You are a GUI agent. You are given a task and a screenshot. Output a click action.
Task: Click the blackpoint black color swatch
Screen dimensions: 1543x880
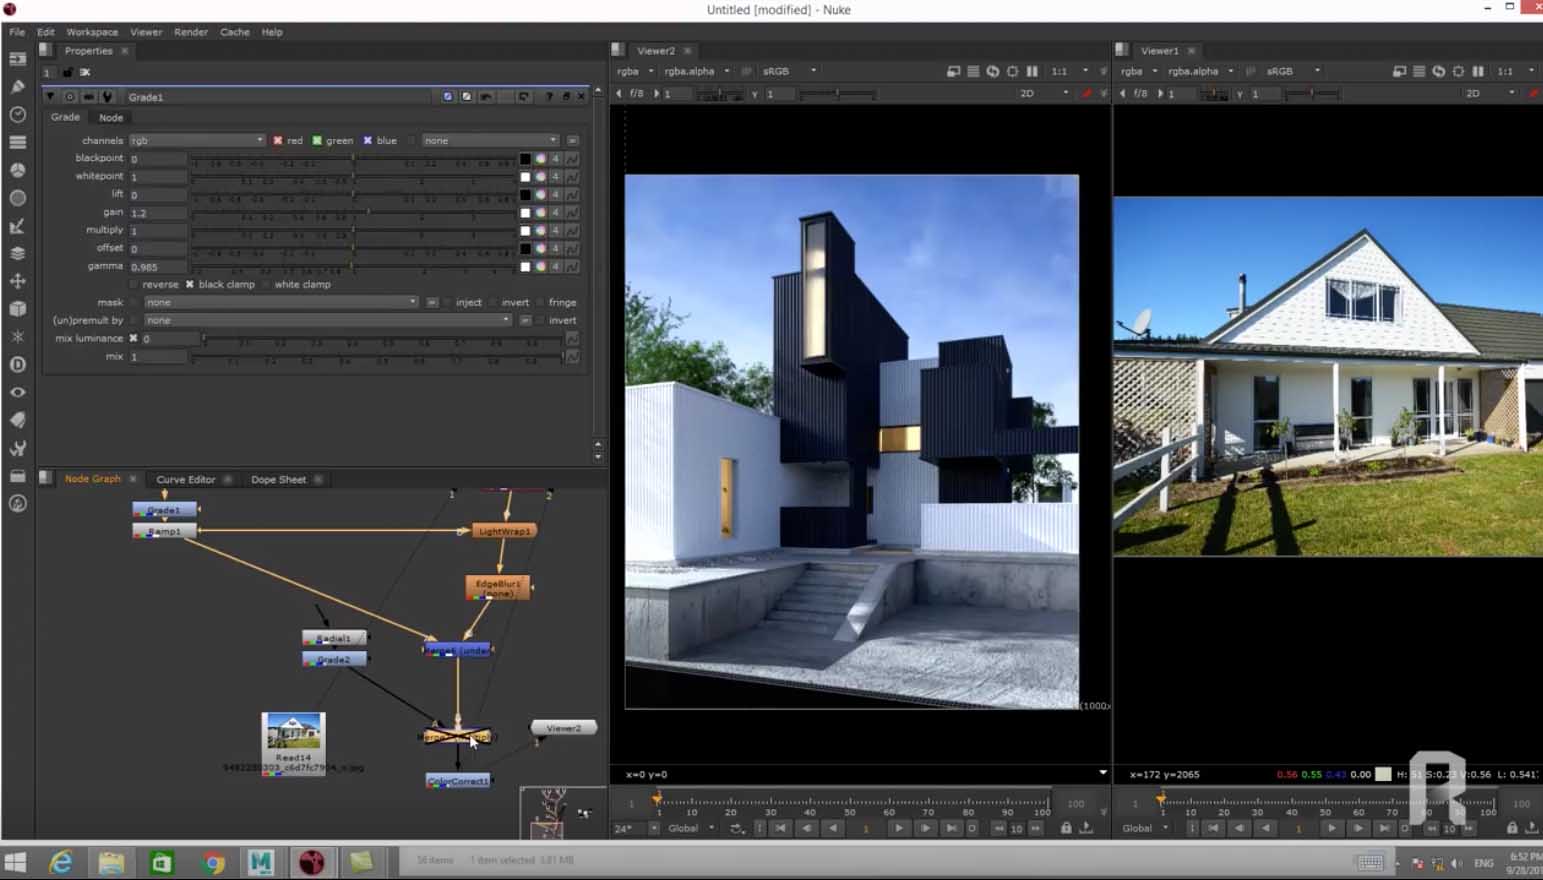(x=525, y=159)
